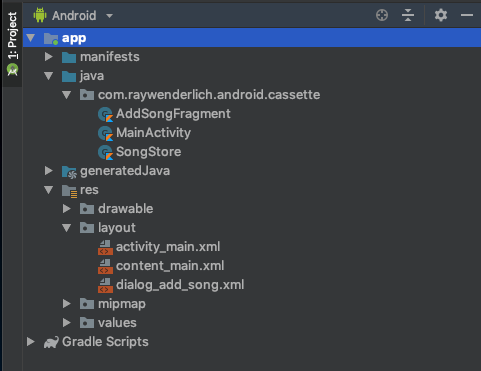Select dialog_add_song.xml file name
This screenshot has height=371, width=481.
[x=180, y=285]
